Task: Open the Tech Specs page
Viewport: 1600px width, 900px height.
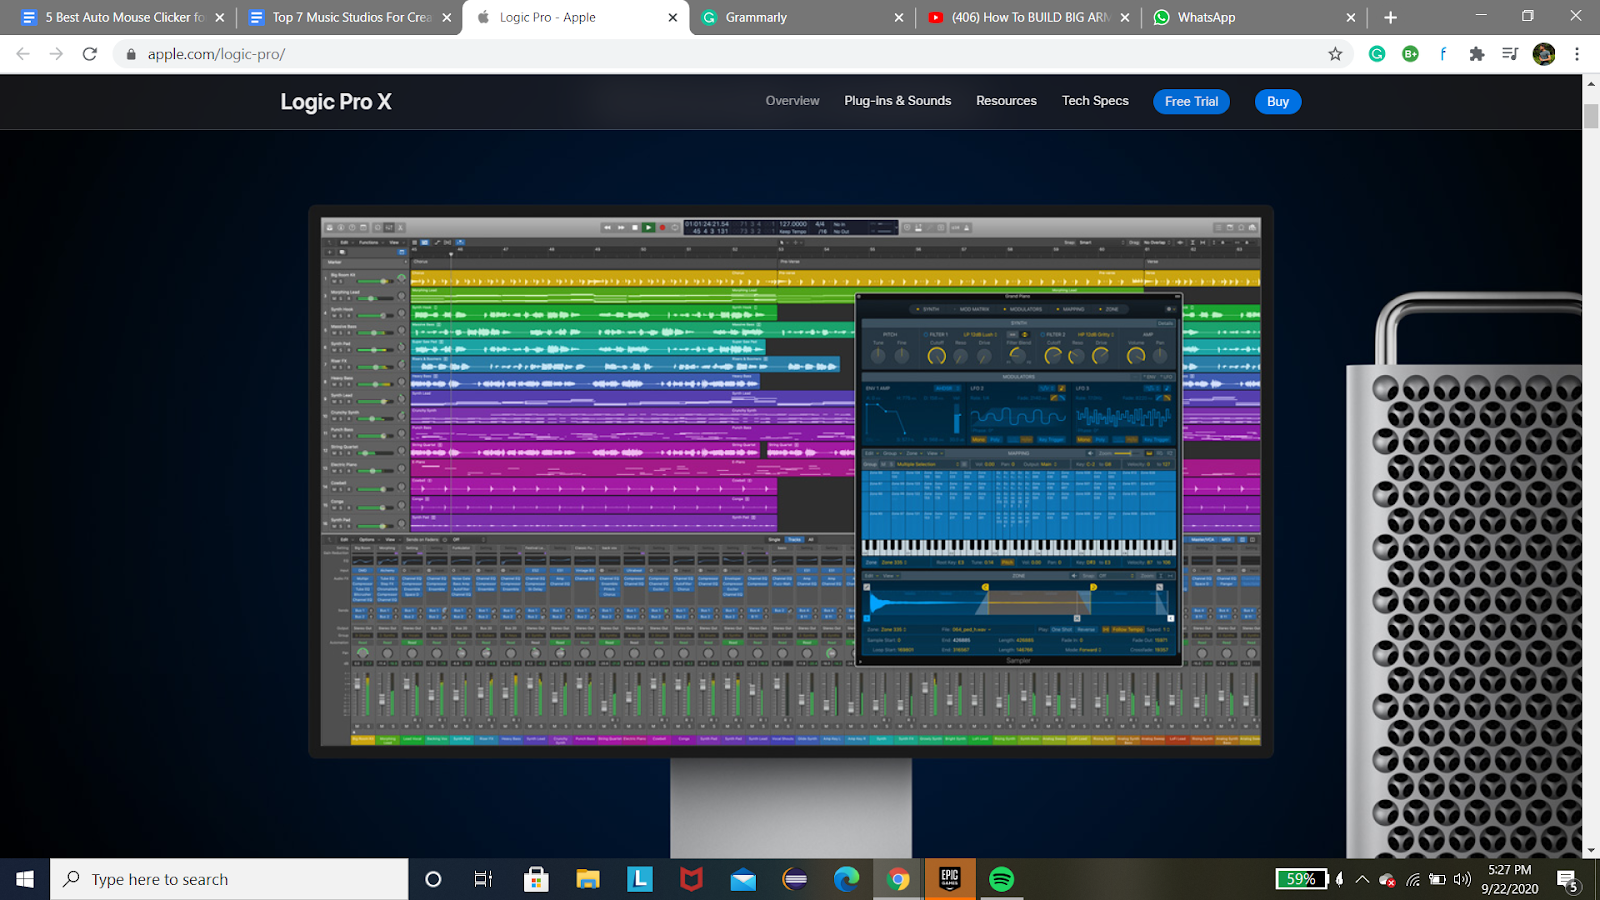Action: 1095,101
